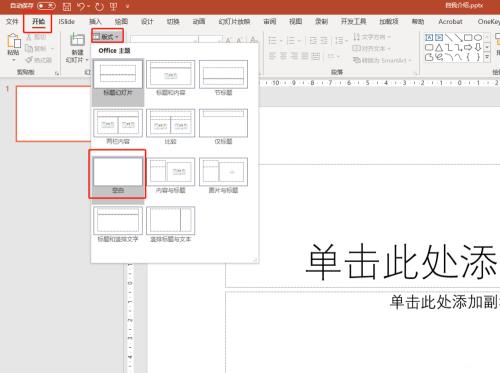Toggle Justify paragraph button
500x373 pixels.
[x=305, y=56]
